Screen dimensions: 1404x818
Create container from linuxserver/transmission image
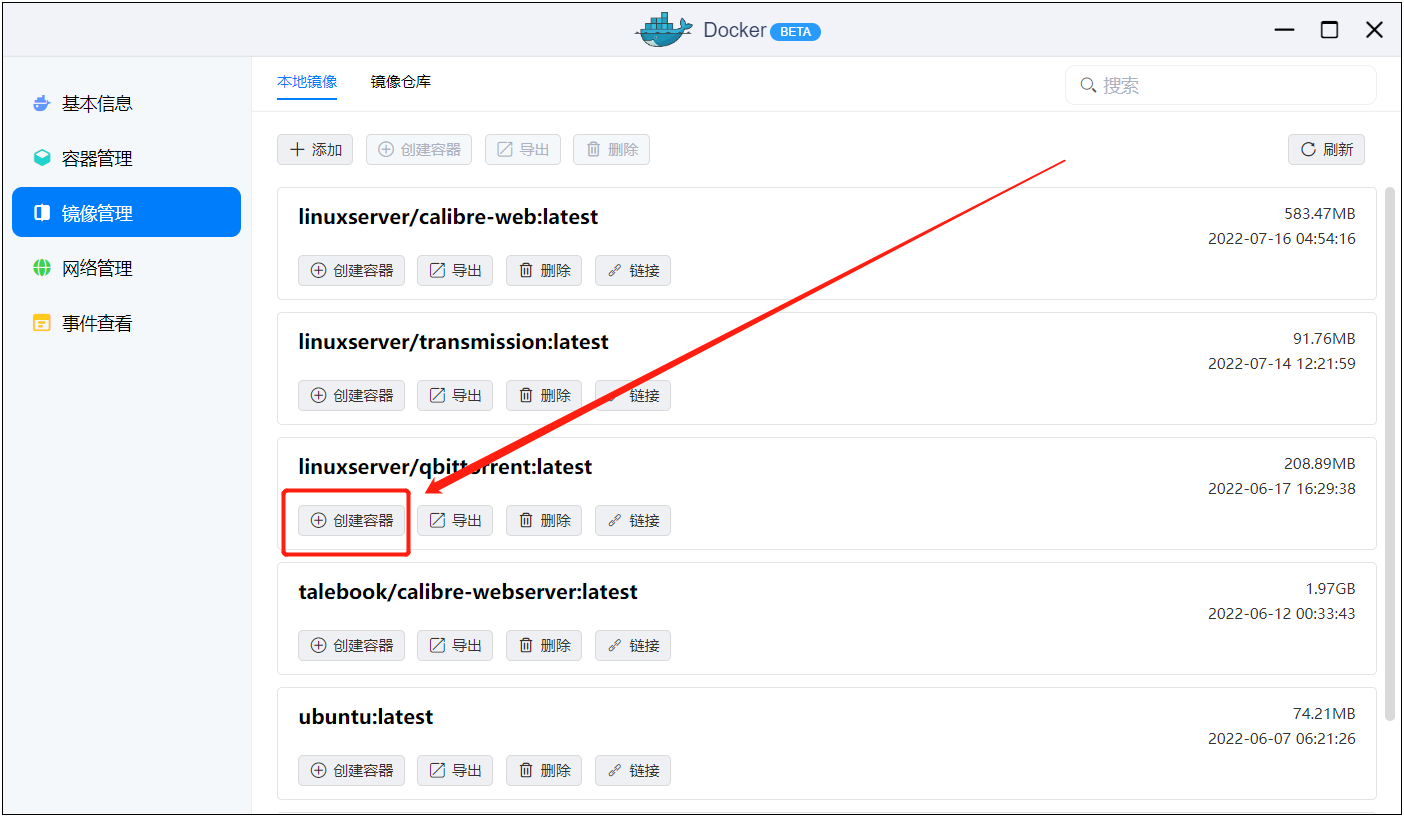click(351, 396)
